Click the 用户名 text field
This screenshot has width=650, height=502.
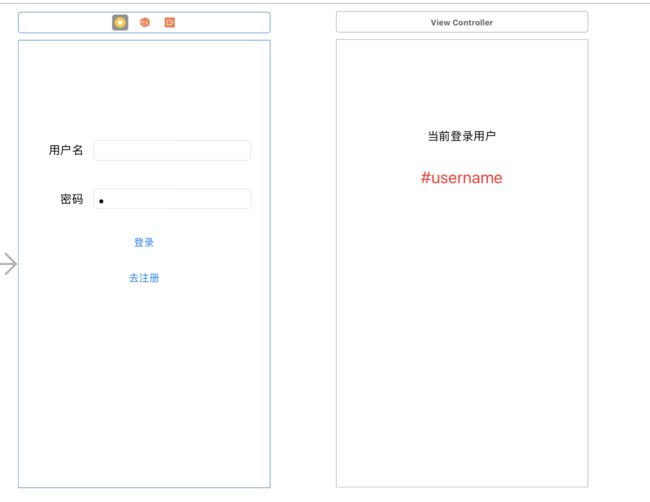[172, 150]
